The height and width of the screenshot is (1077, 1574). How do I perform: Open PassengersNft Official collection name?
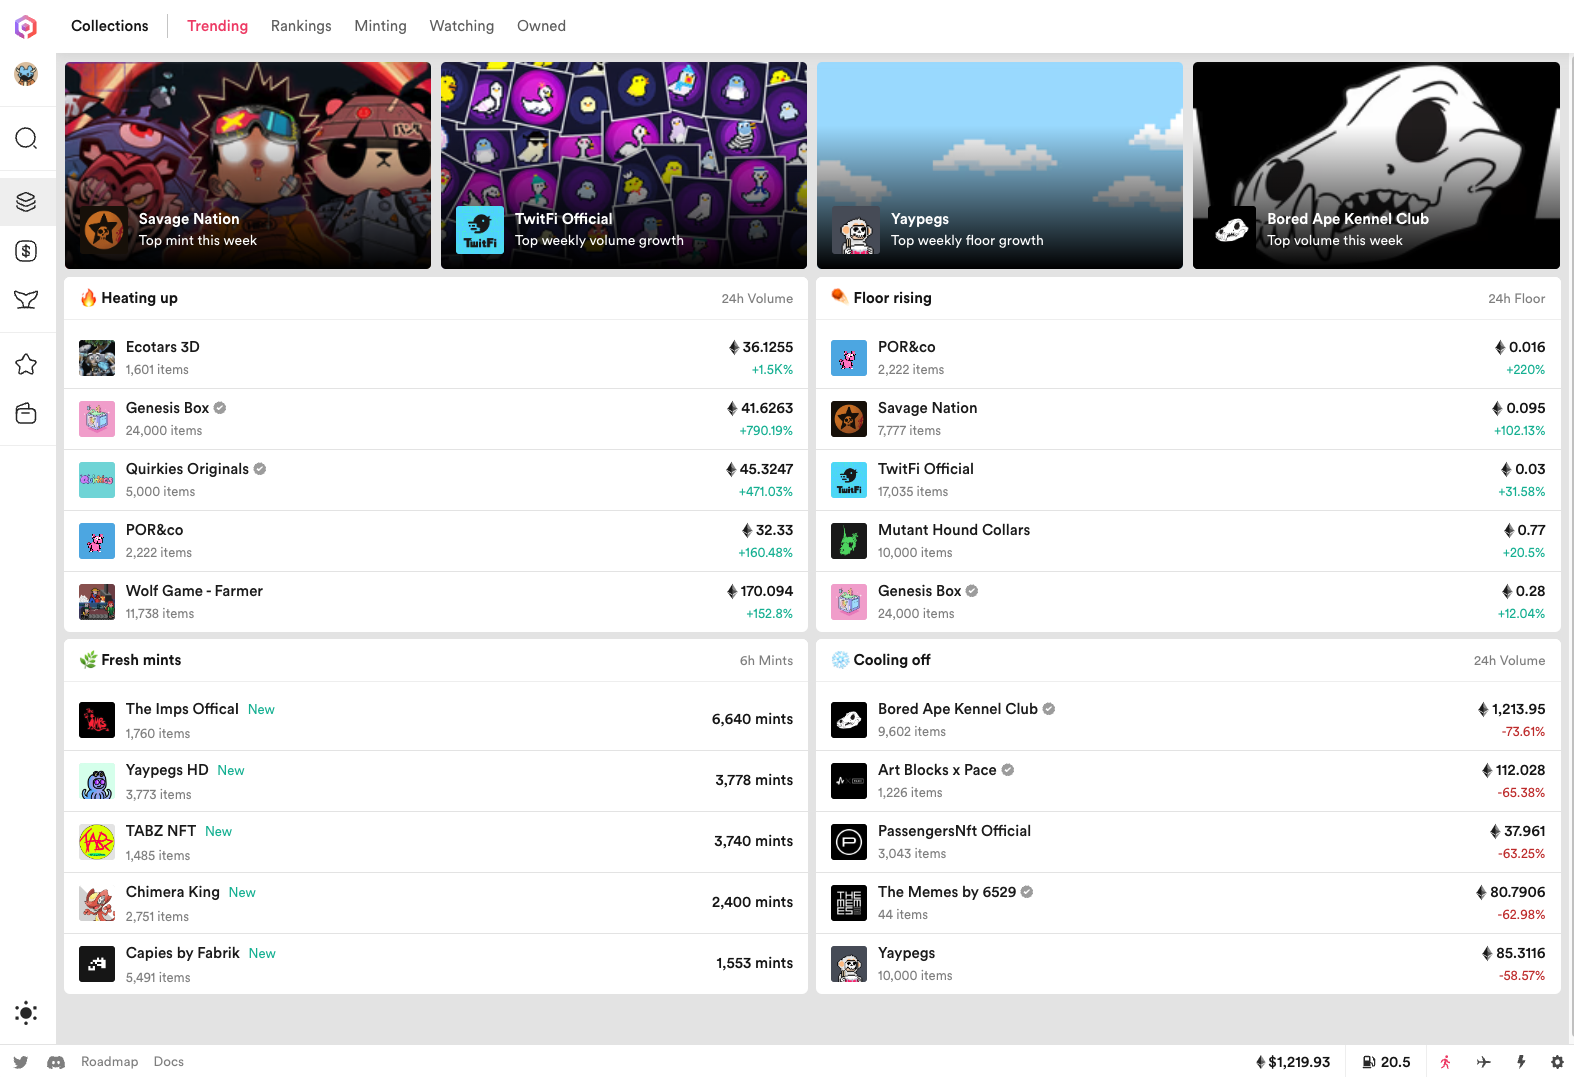click(x=954, y=831)
